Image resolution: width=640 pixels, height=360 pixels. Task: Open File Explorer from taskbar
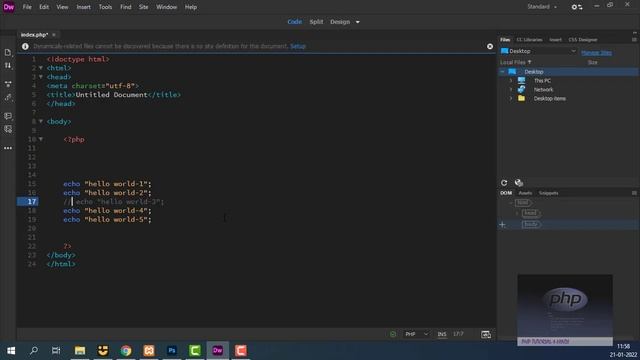(80, 351)
